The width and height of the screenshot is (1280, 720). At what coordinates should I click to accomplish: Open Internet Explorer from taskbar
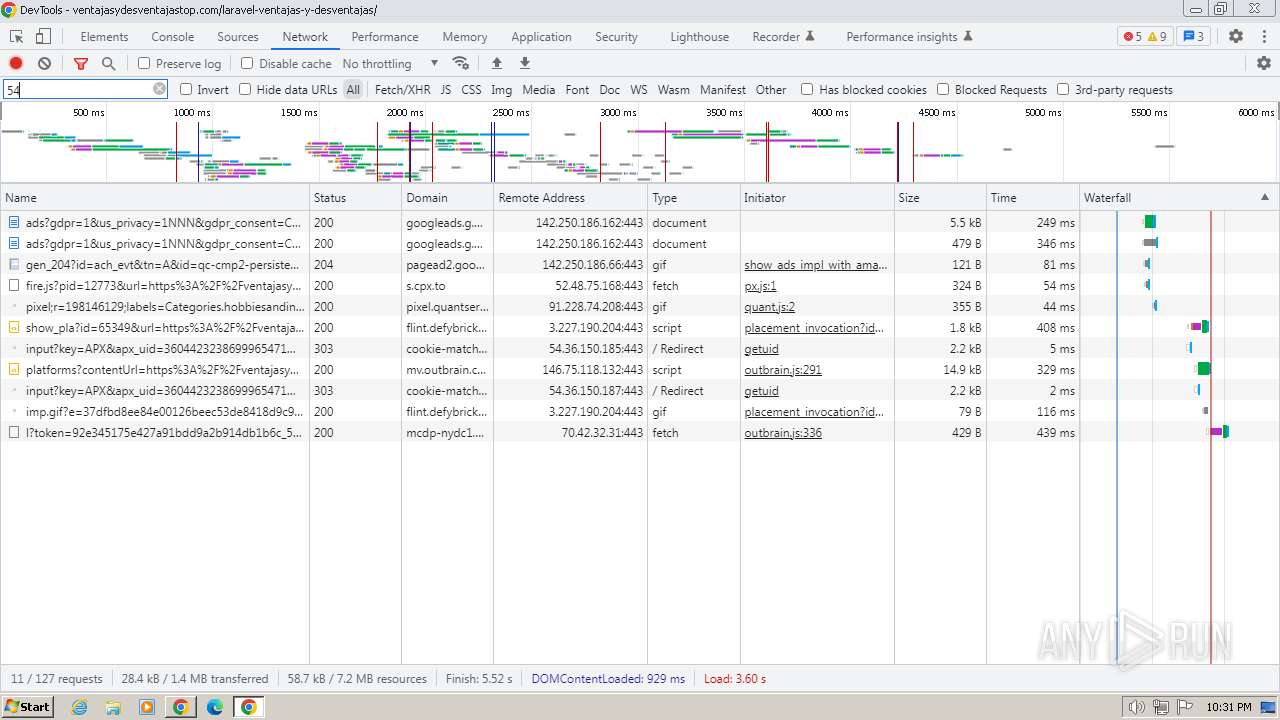[79, 707]
